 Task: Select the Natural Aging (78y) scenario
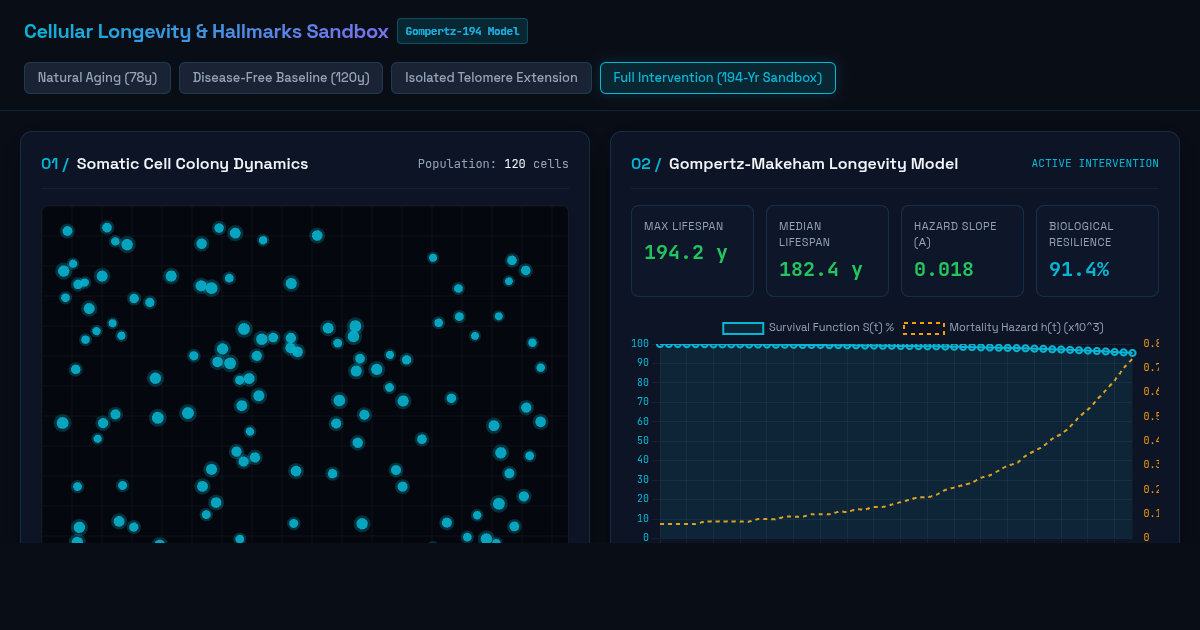[x=98, y=78]
